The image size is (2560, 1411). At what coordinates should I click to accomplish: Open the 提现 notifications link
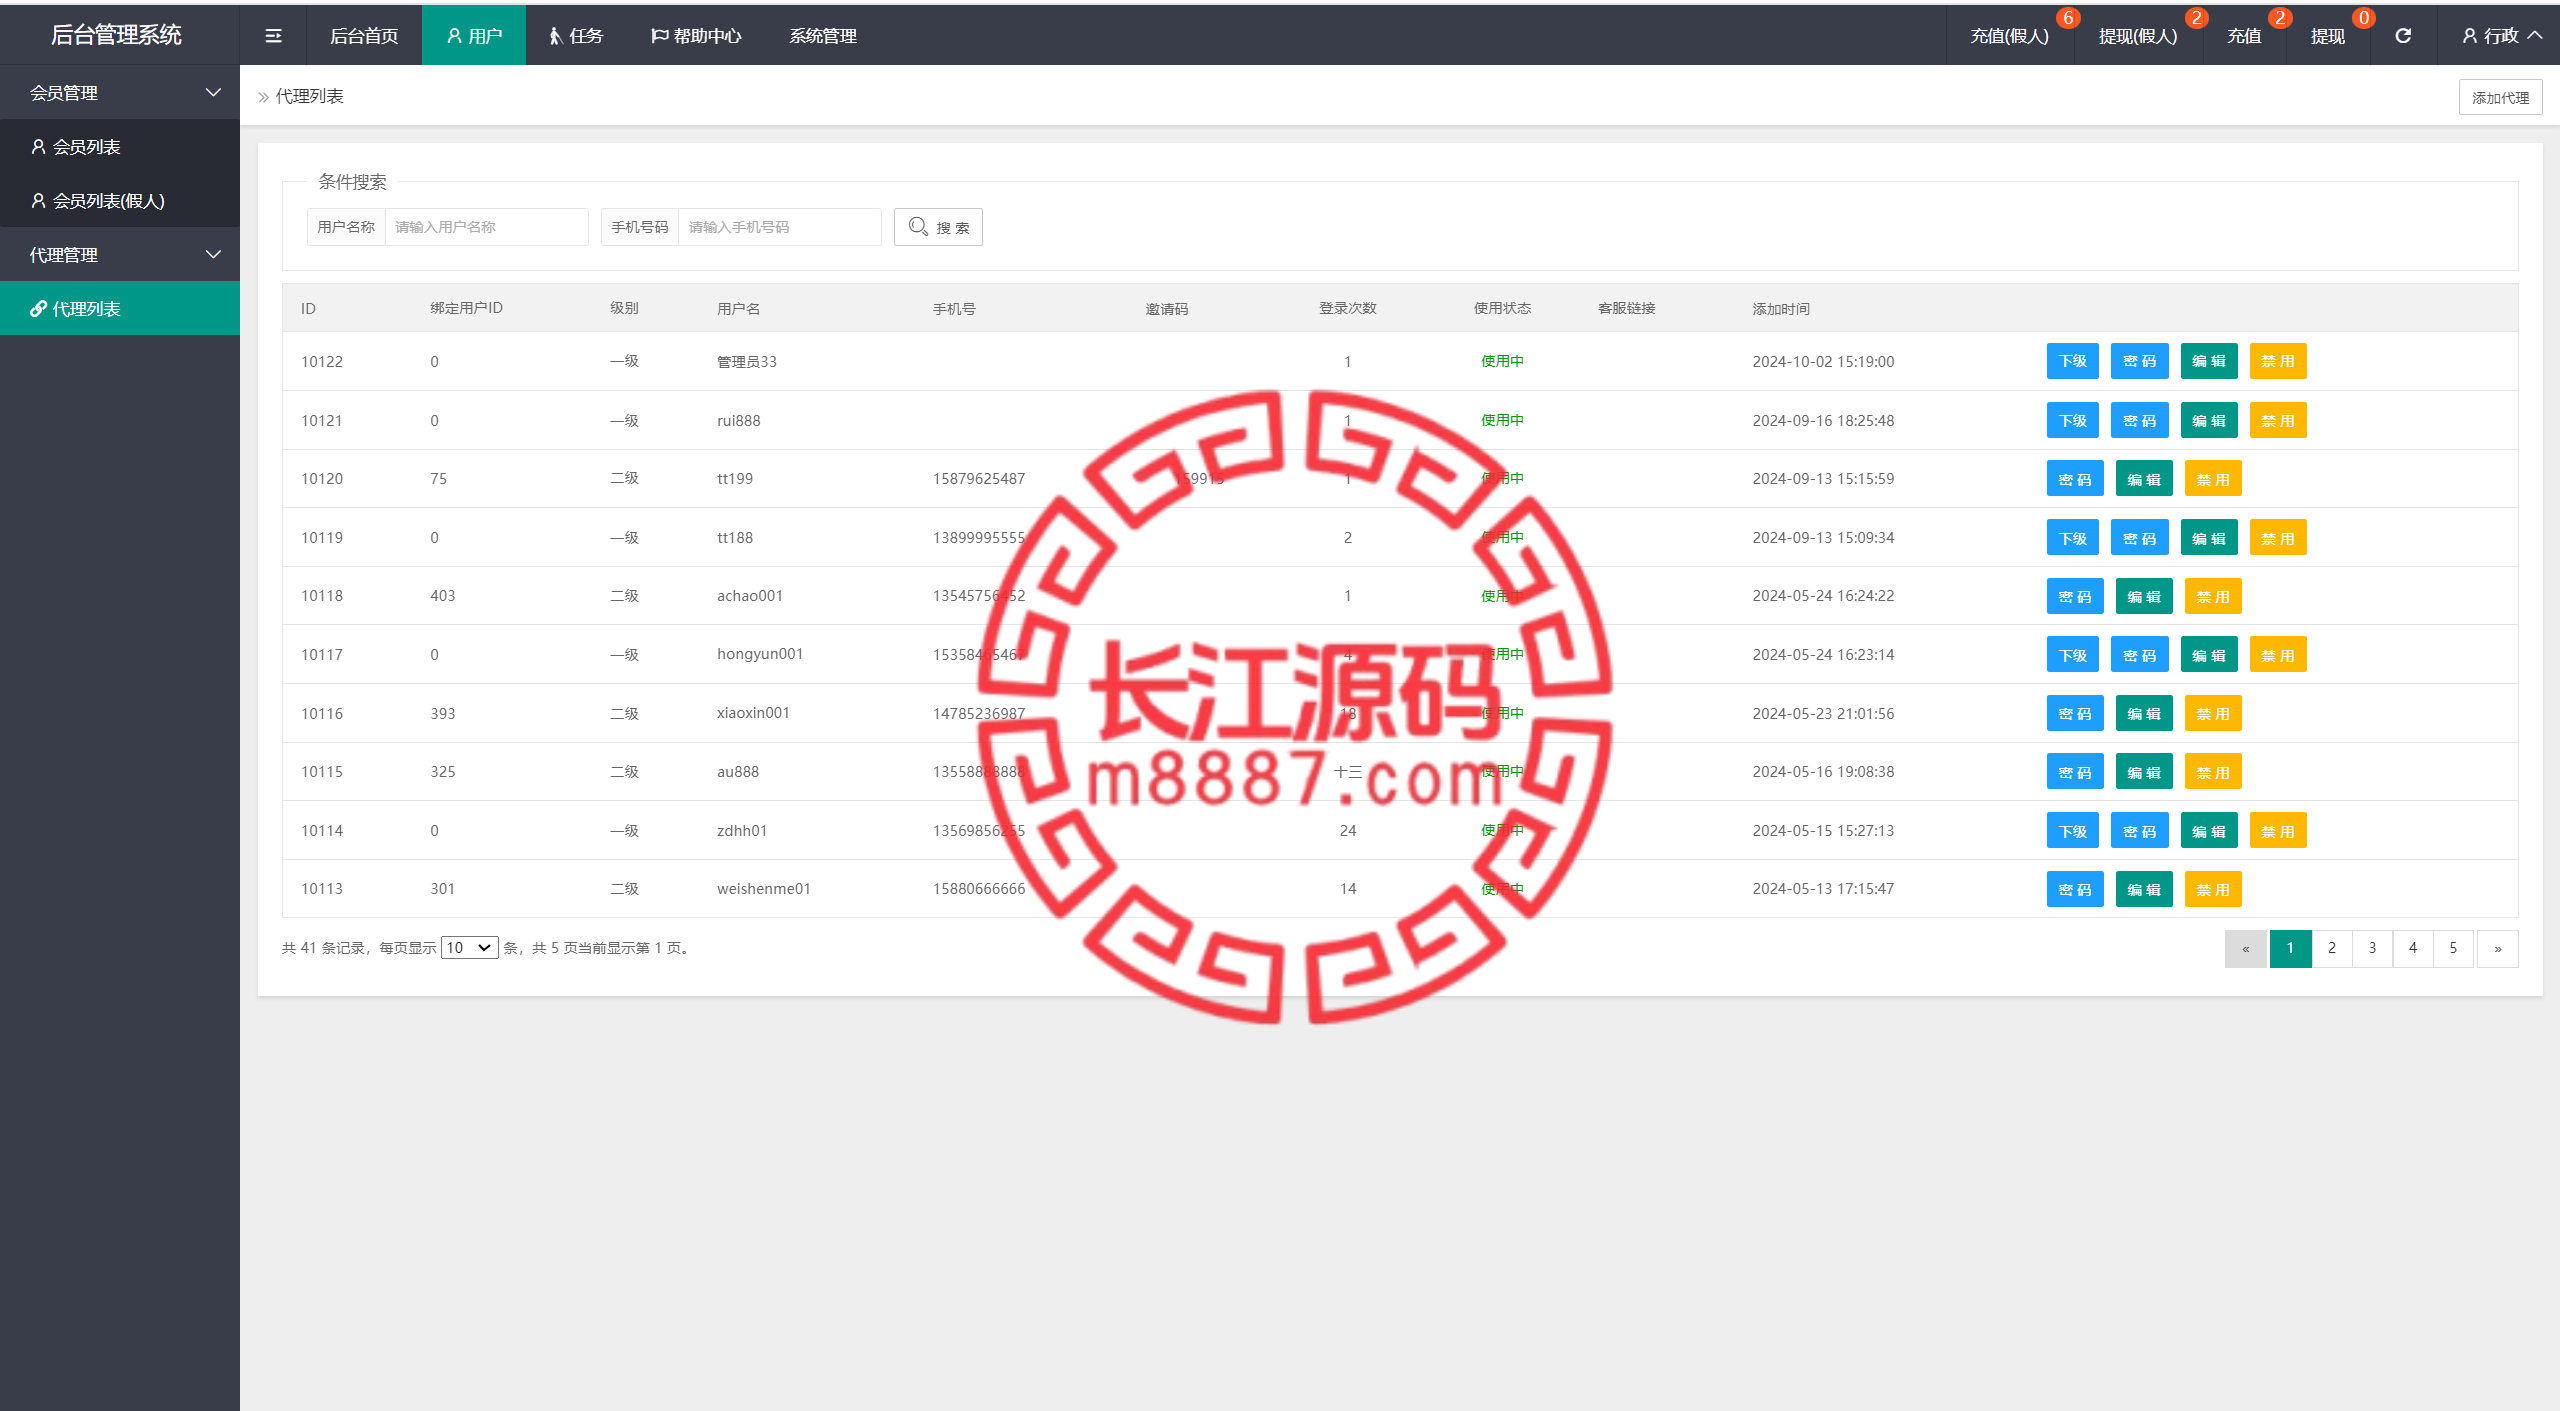click(x=2327, y=36)
